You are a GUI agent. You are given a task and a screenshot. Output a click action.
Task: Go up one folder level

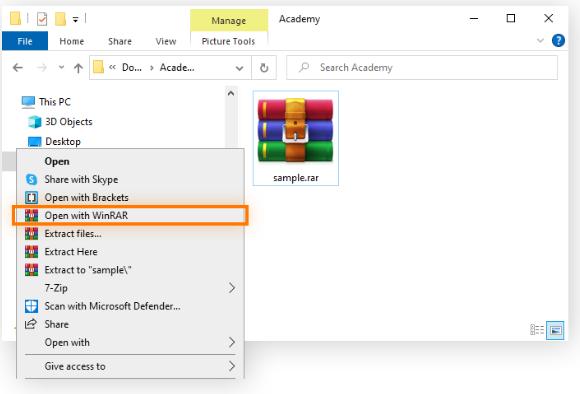[x=78, y=68]
